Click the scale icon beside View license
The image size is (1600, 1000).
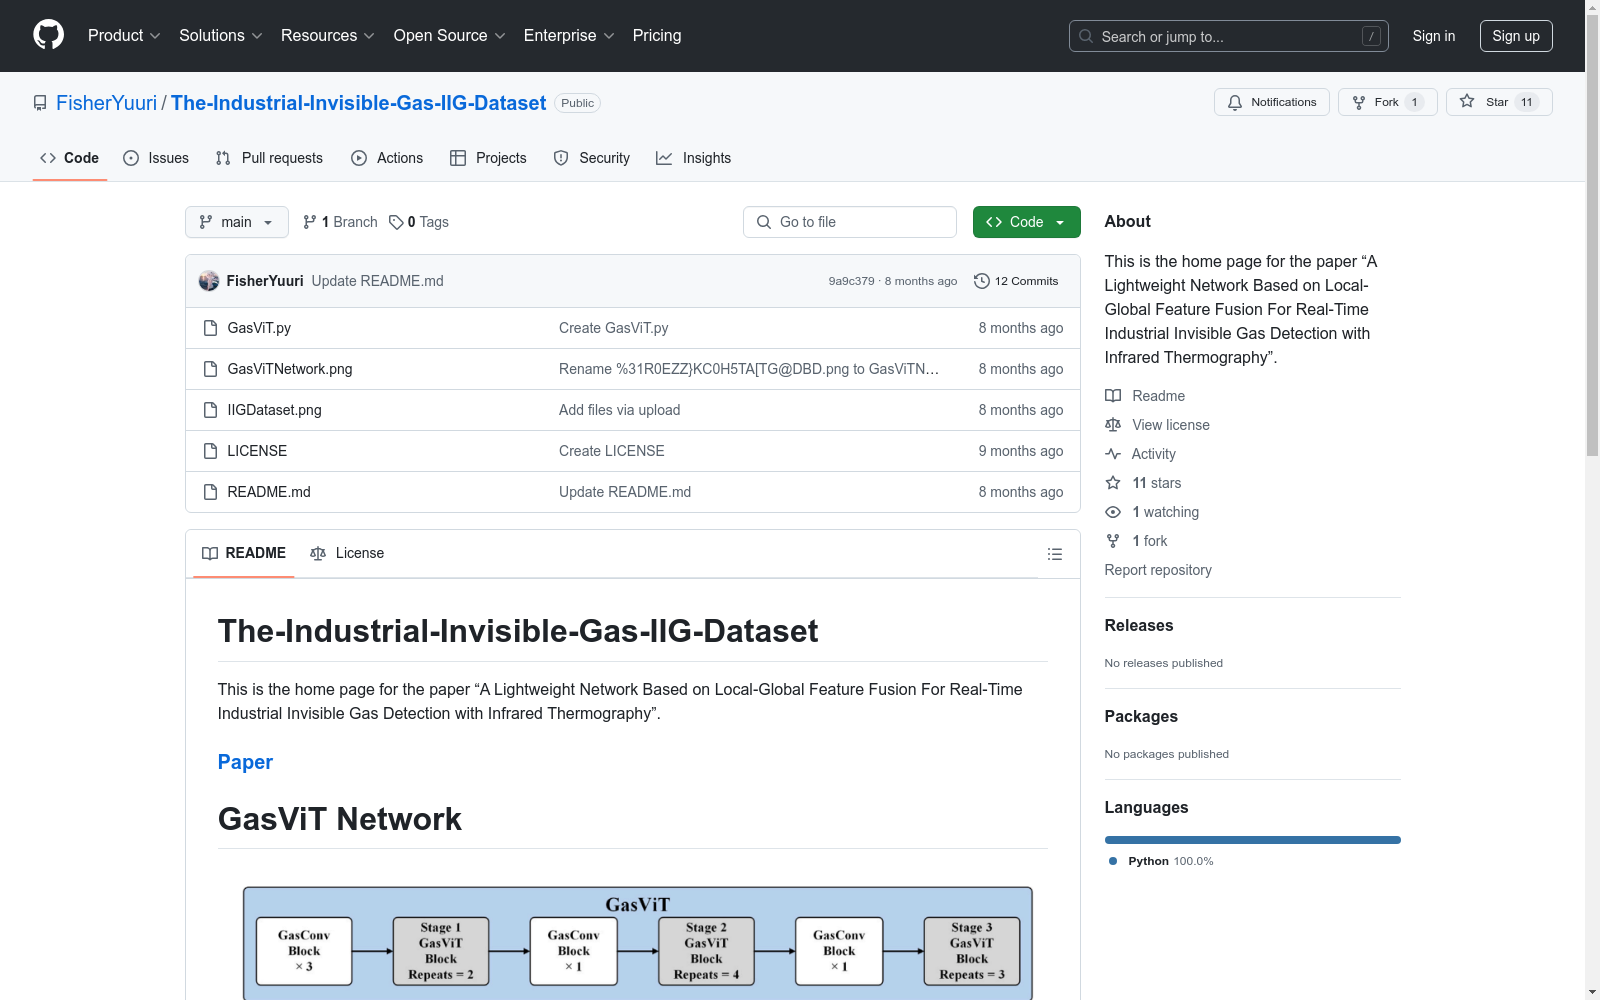coord(1113,425)
